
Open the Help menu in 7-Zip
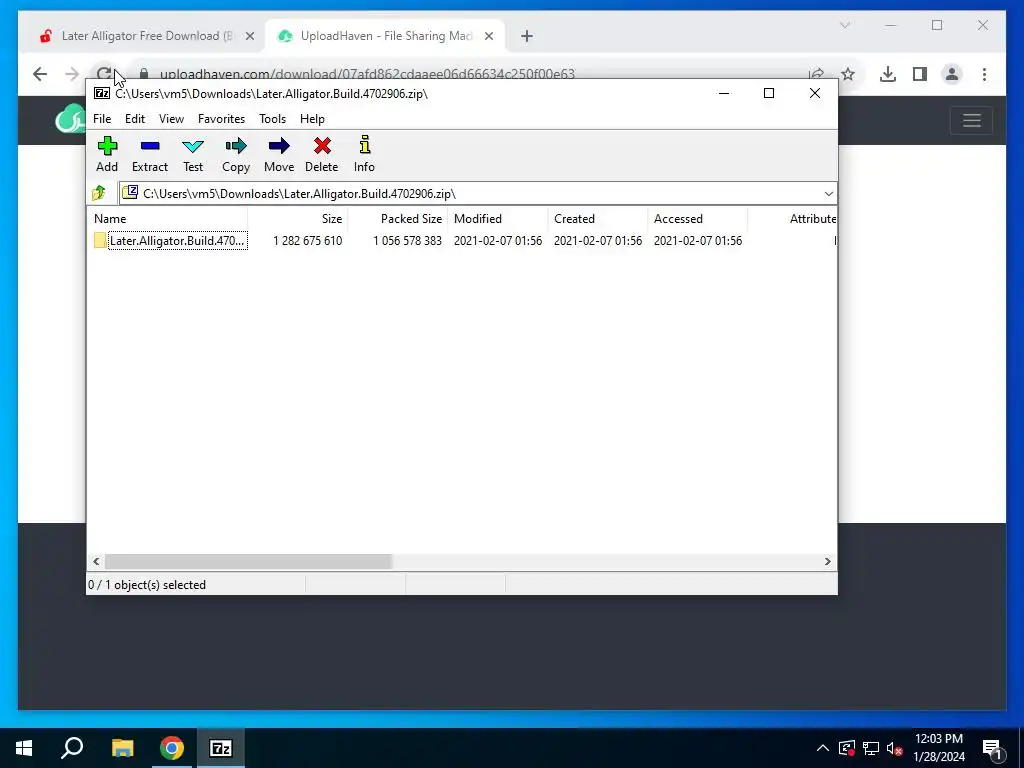click(x=312, y=119)
